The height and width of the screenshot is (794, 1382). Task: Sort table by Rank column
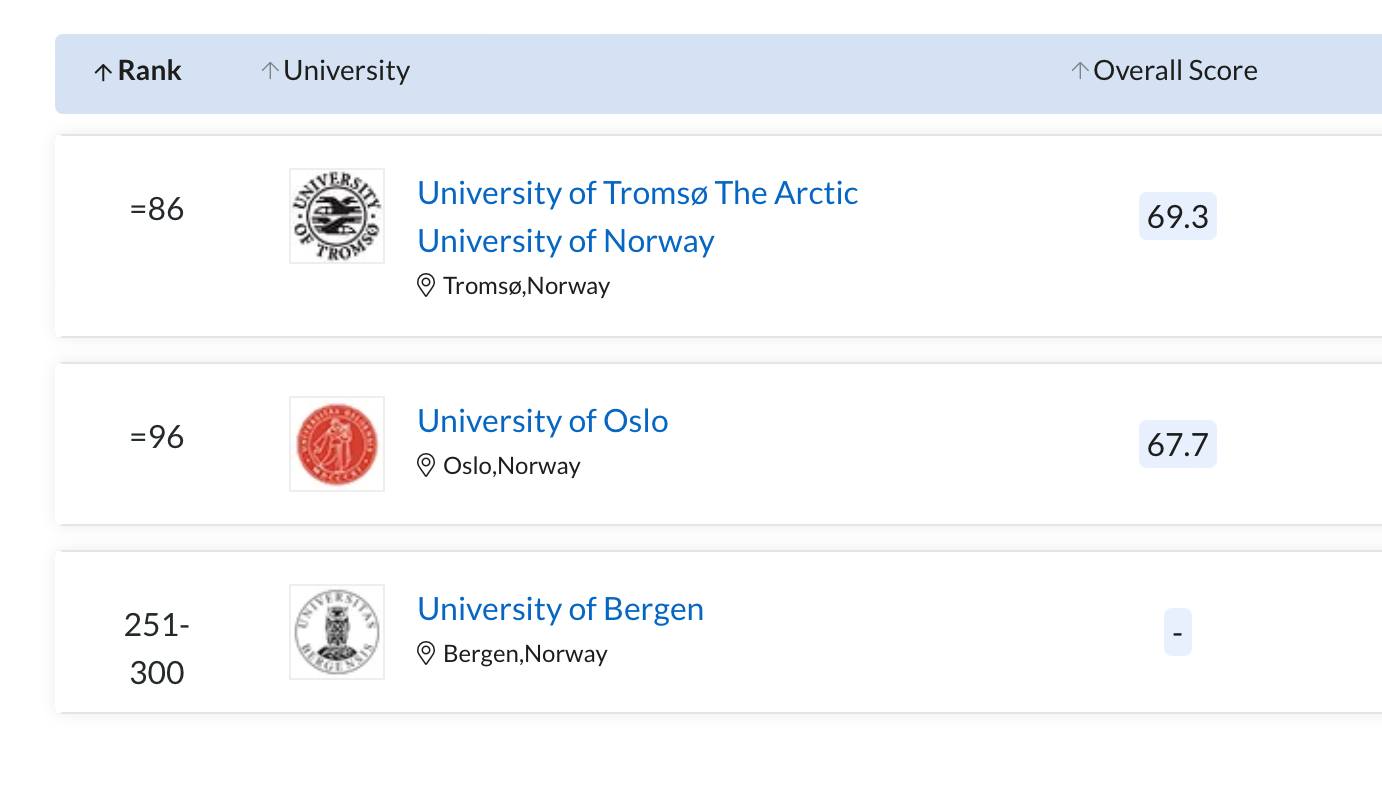(138, 71)
